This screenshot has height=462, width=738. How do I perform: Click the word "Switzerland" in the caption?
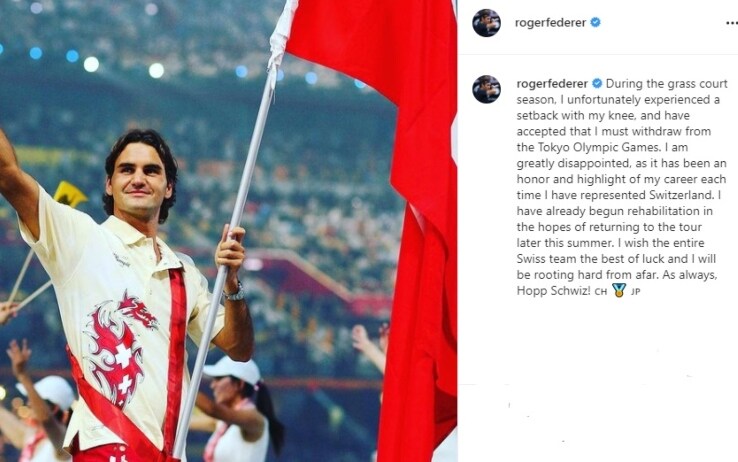tap(682, 195)
